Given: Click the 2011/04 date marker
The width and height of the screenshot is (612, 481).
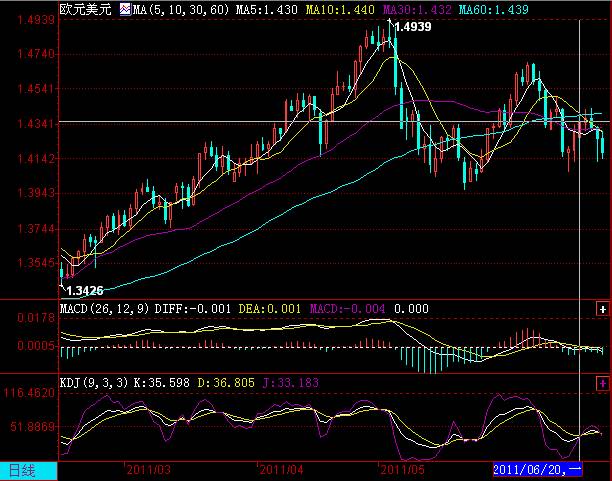Looking at the screenshot, I should click(x=281, y=470).
